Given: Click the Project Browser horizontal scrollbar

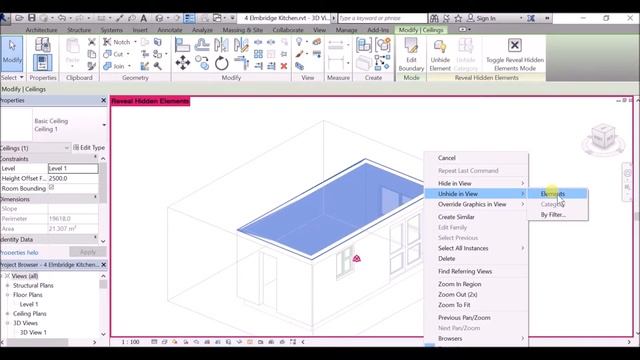Looking at the screenshot, I should pos(38,342).
